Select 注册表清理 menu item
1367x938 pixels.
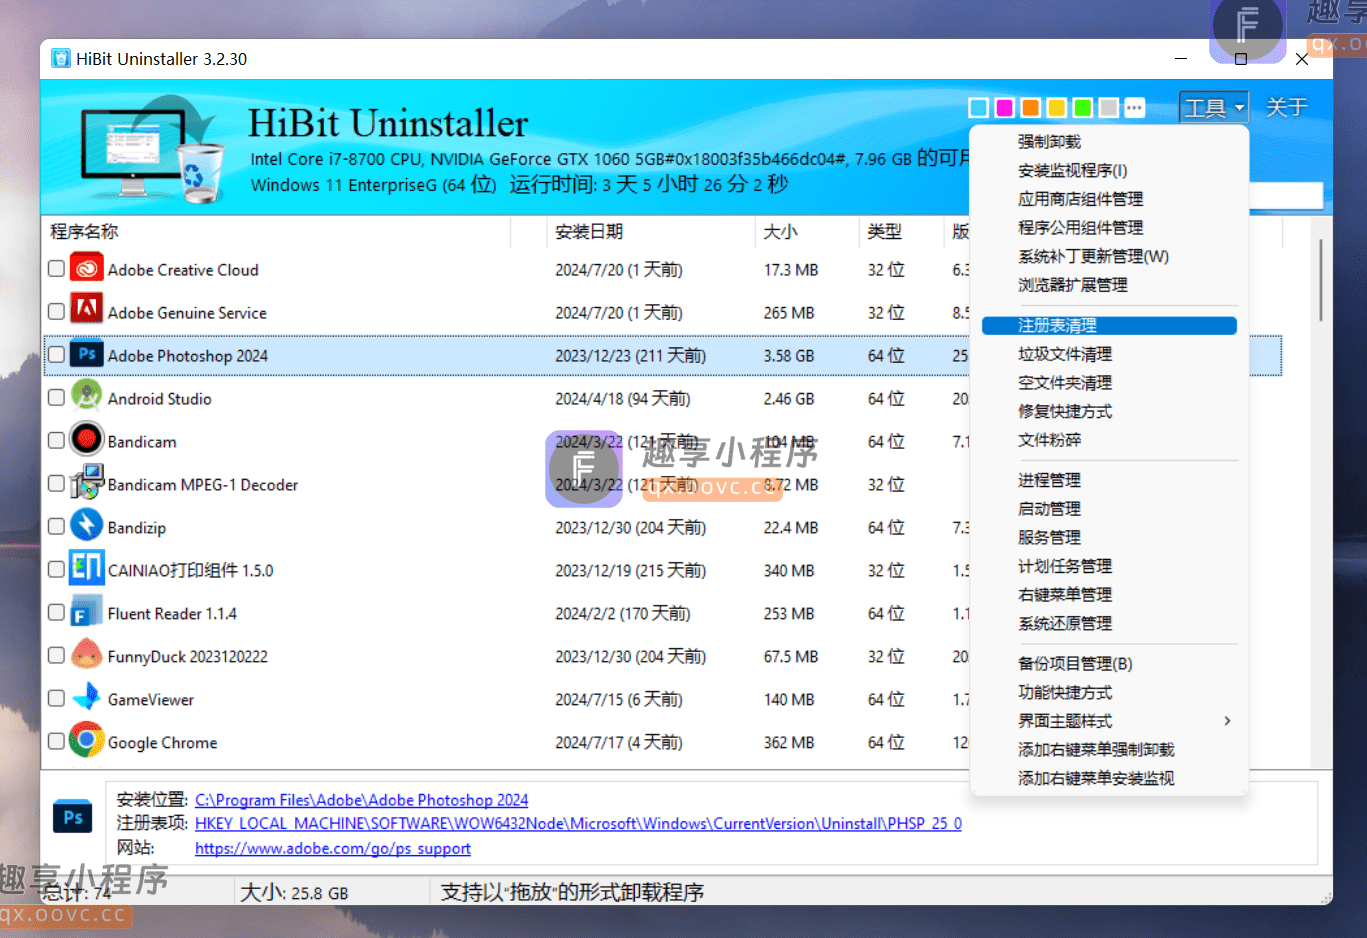coord(1109,326)
